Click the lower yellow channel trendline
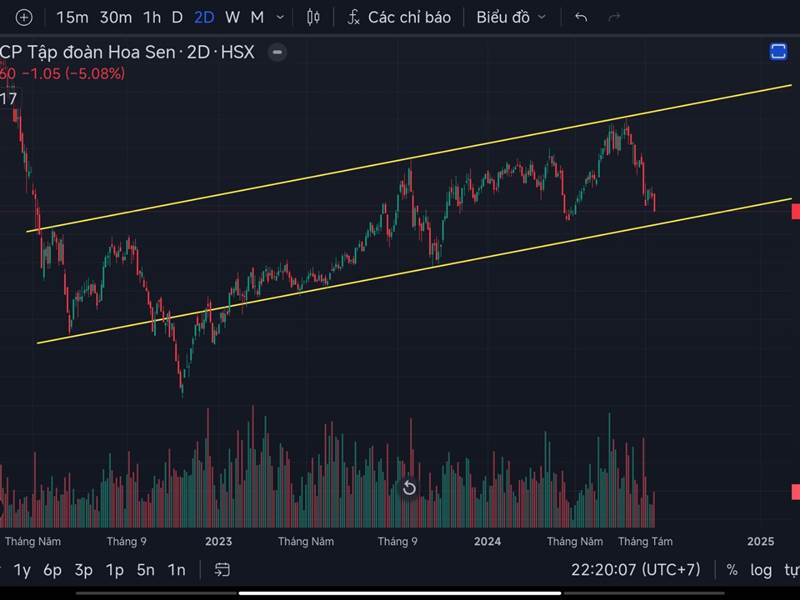This screenshot has height=600, width=800. [x=413, y=271]
